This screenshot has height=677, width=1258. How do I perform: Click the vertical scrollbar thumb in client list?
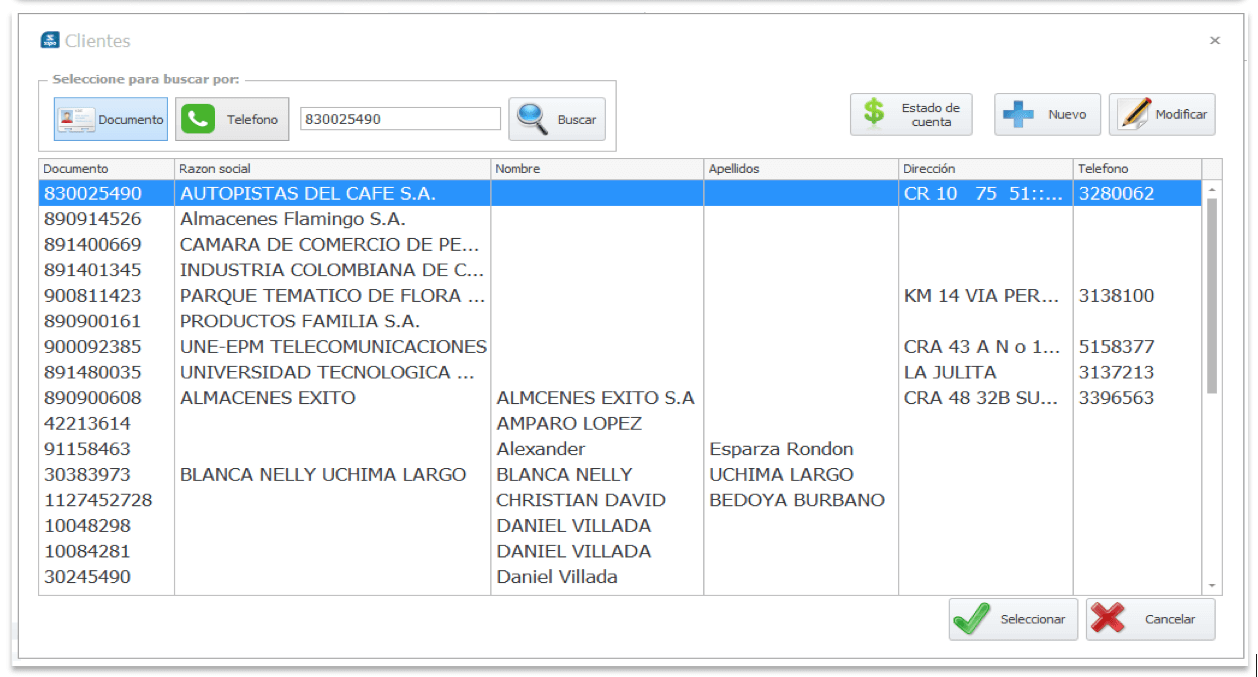tap(1212, 295)
